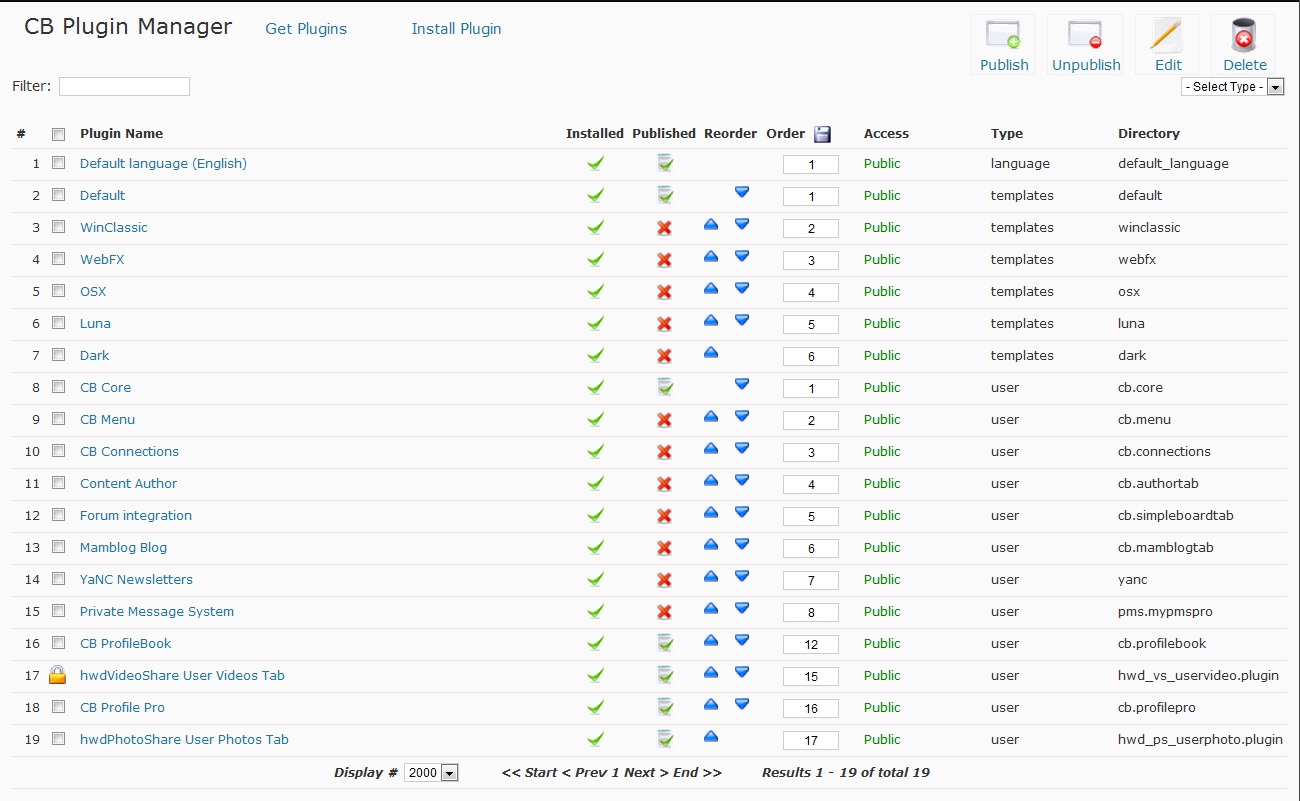Screen dimensions: 1300x801
Task: Click installed checkmark for Default language row
Action: point(595,163)
